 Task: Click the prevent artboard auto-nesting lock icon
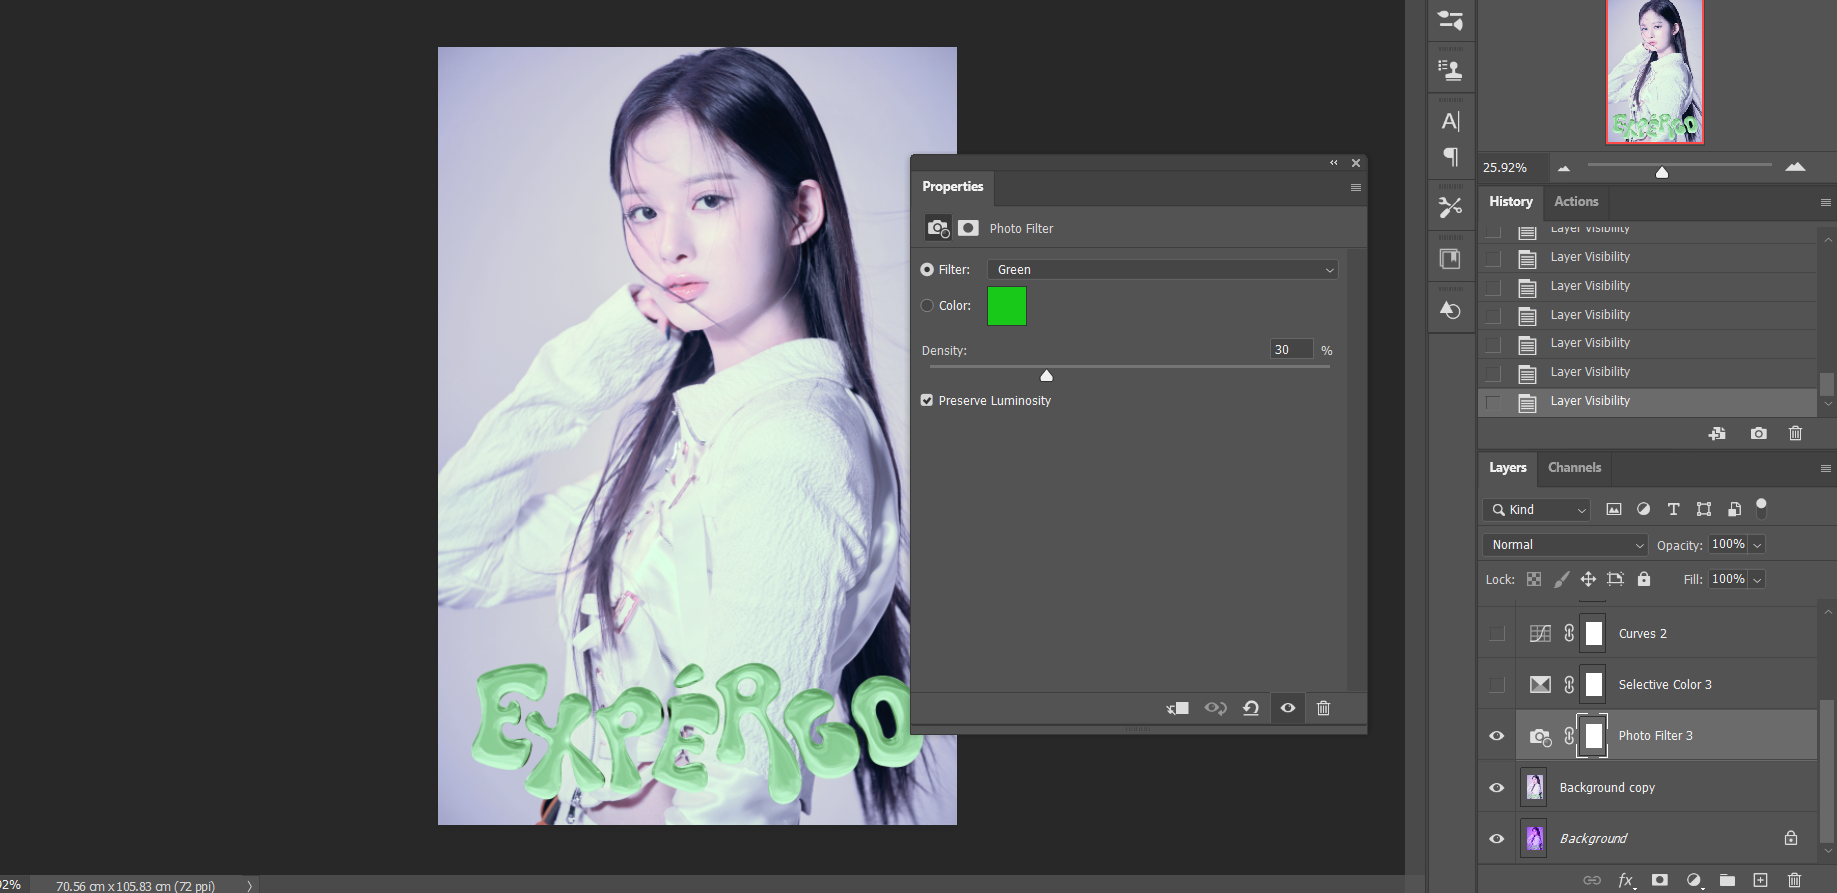(x=1615, y=579)
